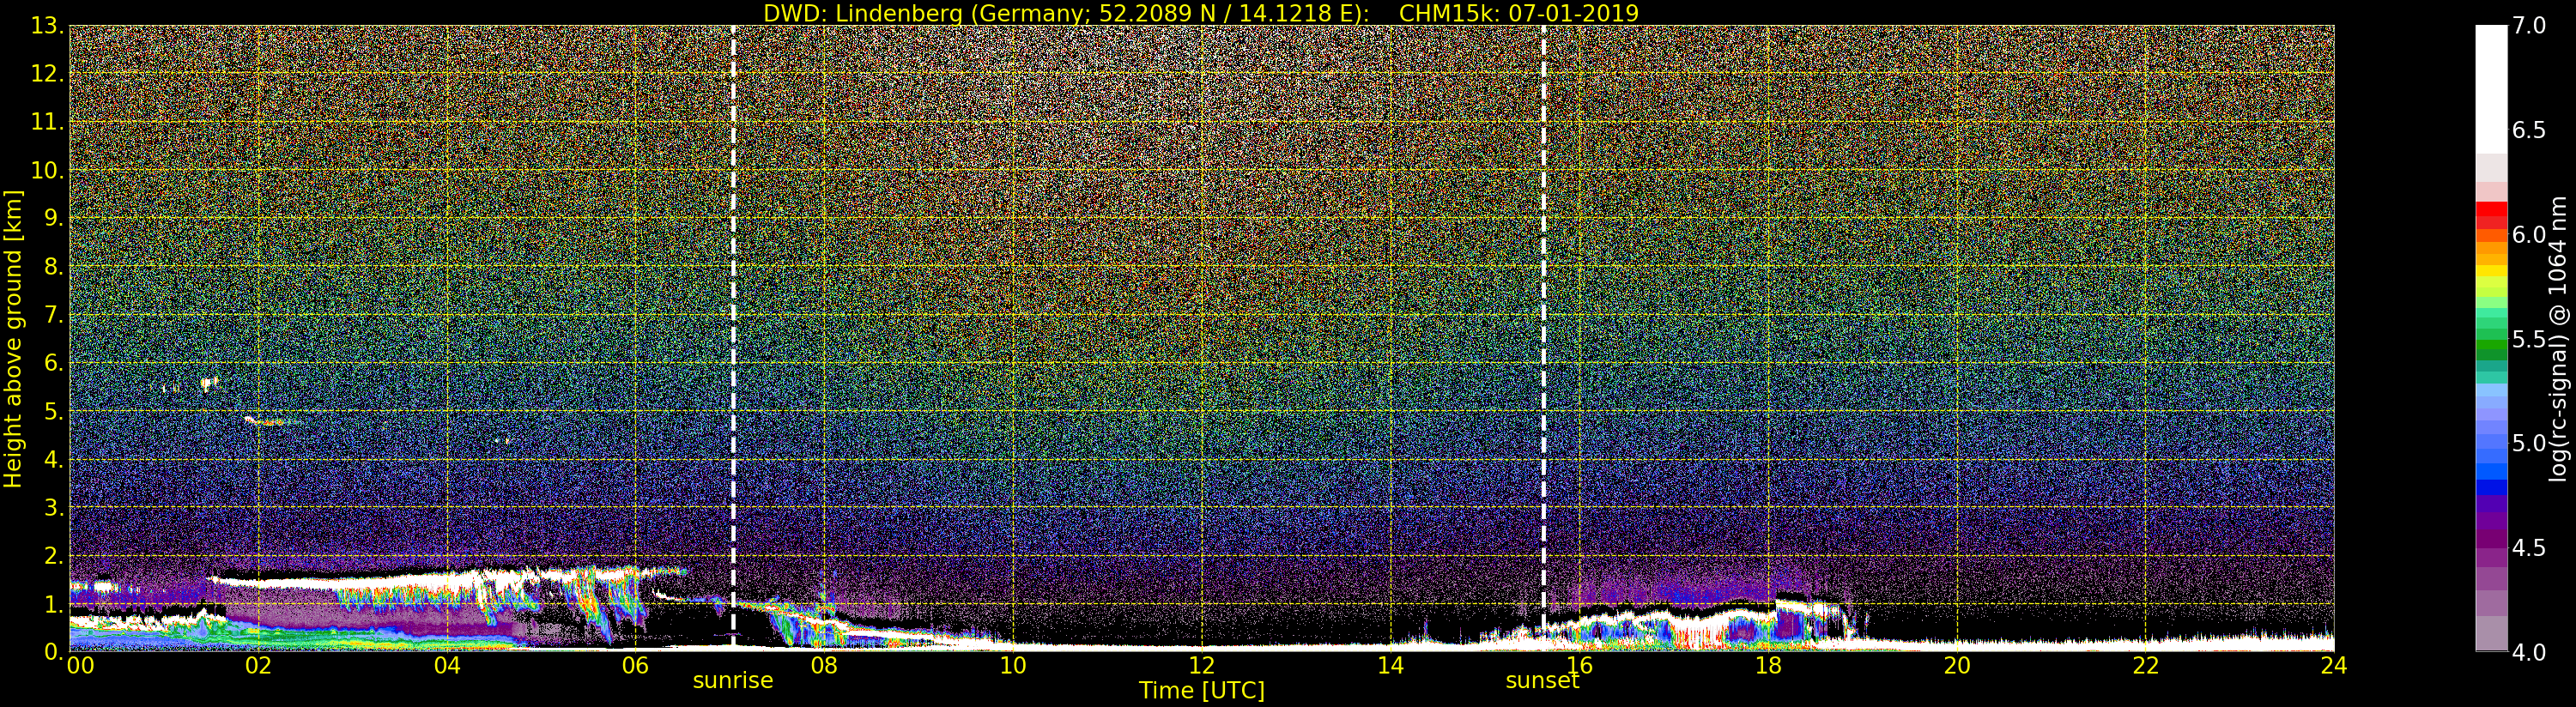Click the 'Time [UTC]' axis label
The image size is (2576, 707).
tap(1202, 691)
